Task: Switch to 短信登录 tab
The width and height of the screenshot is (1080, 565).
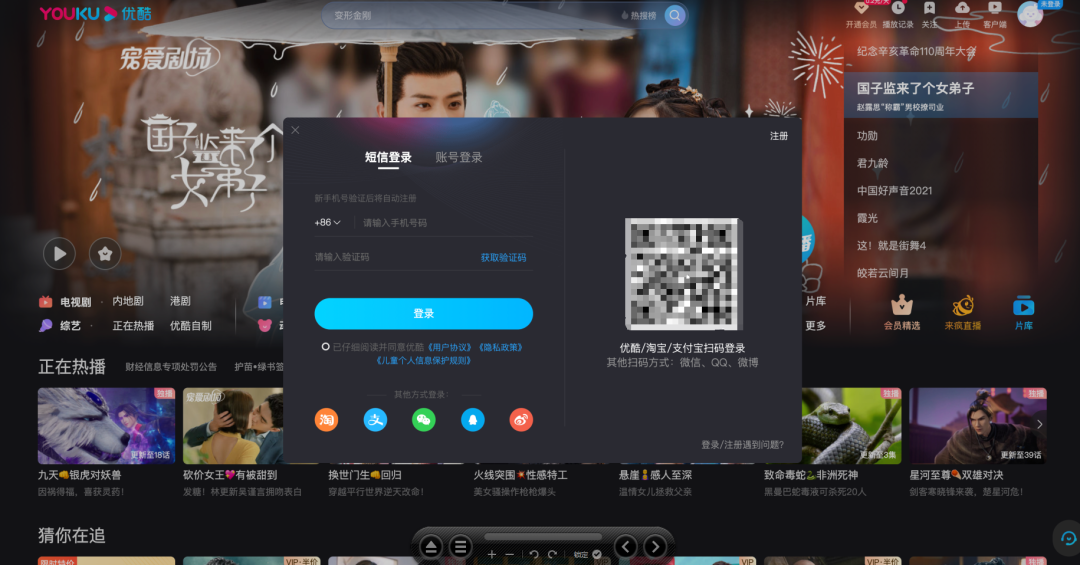Action: point(388,157)
